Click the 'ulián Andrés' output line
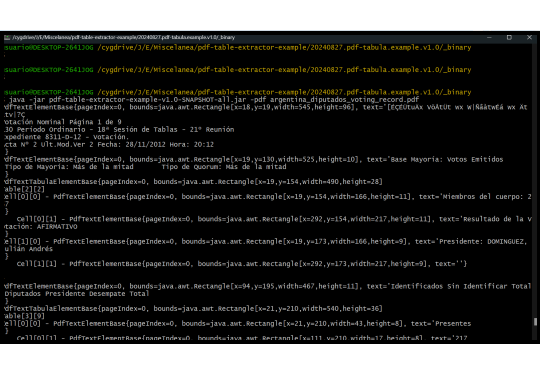This screenshot has height=374, width=540. pos(29,249)
